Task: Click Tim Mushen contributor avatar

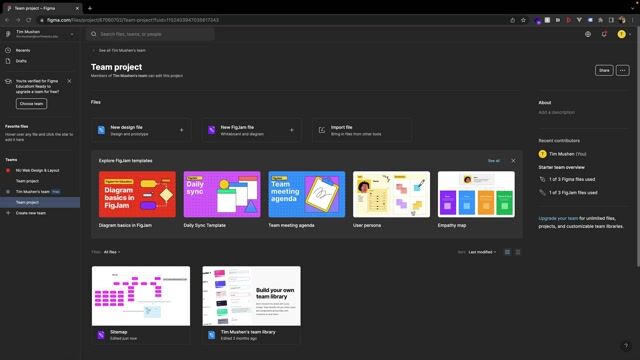Action: click(x=542, y=154)
